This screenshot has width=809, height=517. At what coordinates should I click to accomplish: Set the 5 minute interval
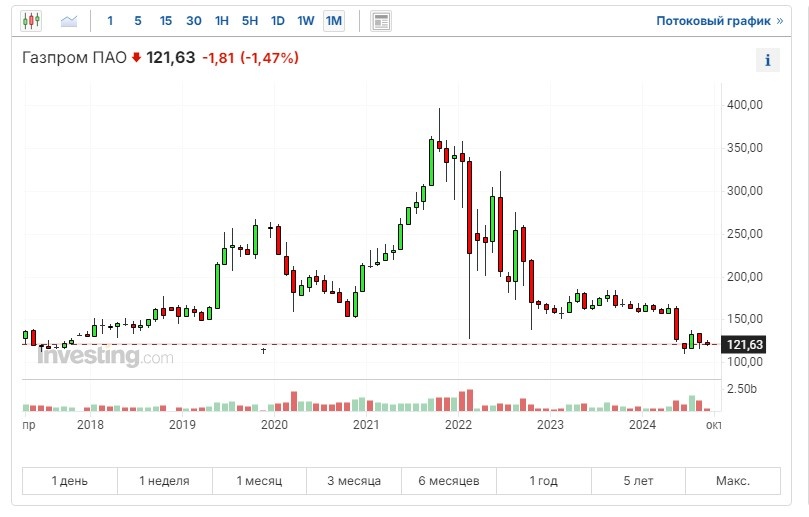click(138, 21)
